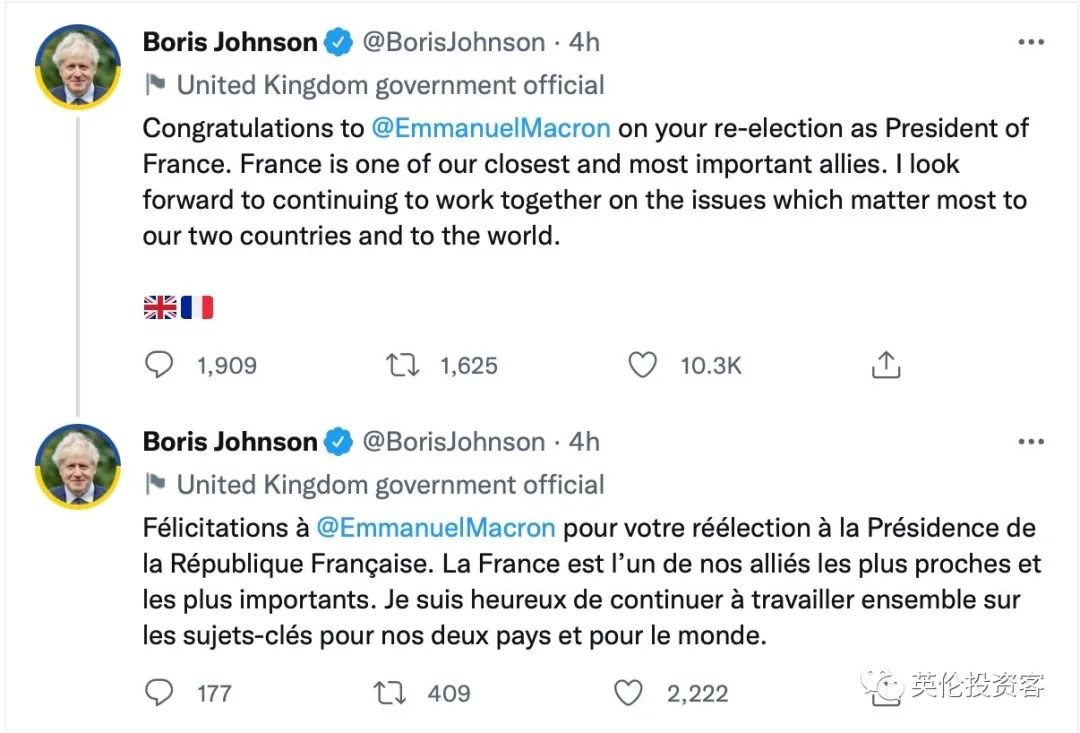This screenshot has width=1080, height=733.
Task: Reply to the English congratulations tweet
Action: pyautogui.click(x=160, y=366)
